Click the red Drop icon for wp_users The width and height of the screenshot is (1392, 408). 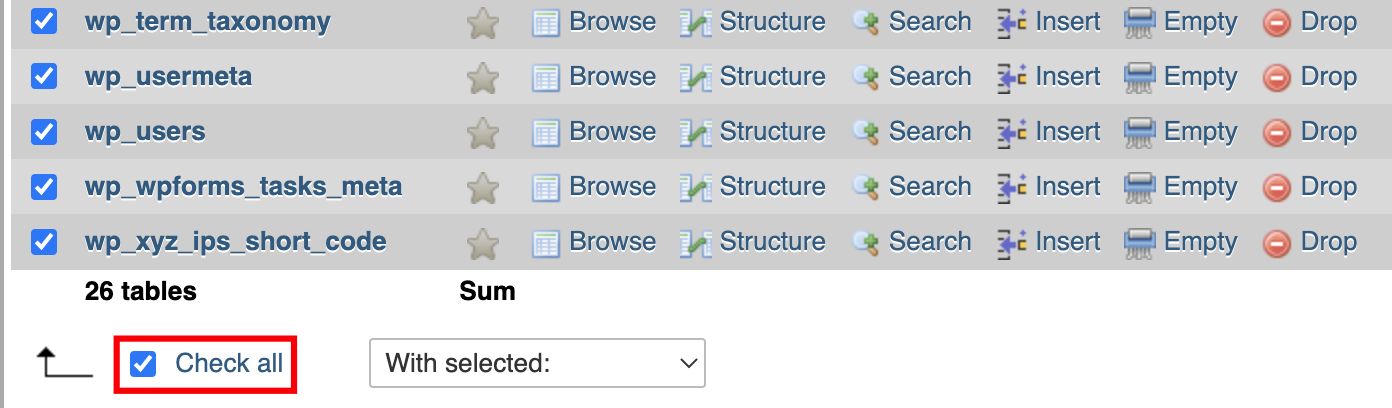tap(1276, 132)
